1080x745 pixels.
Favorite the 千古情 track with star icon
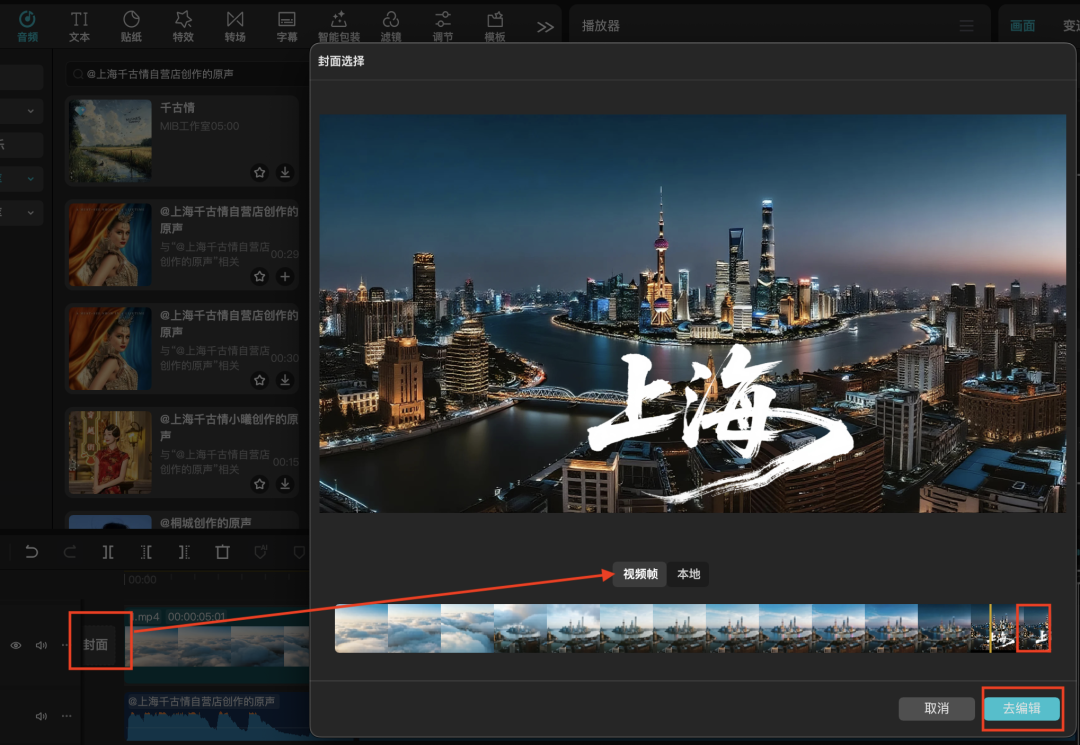(260, 172)
